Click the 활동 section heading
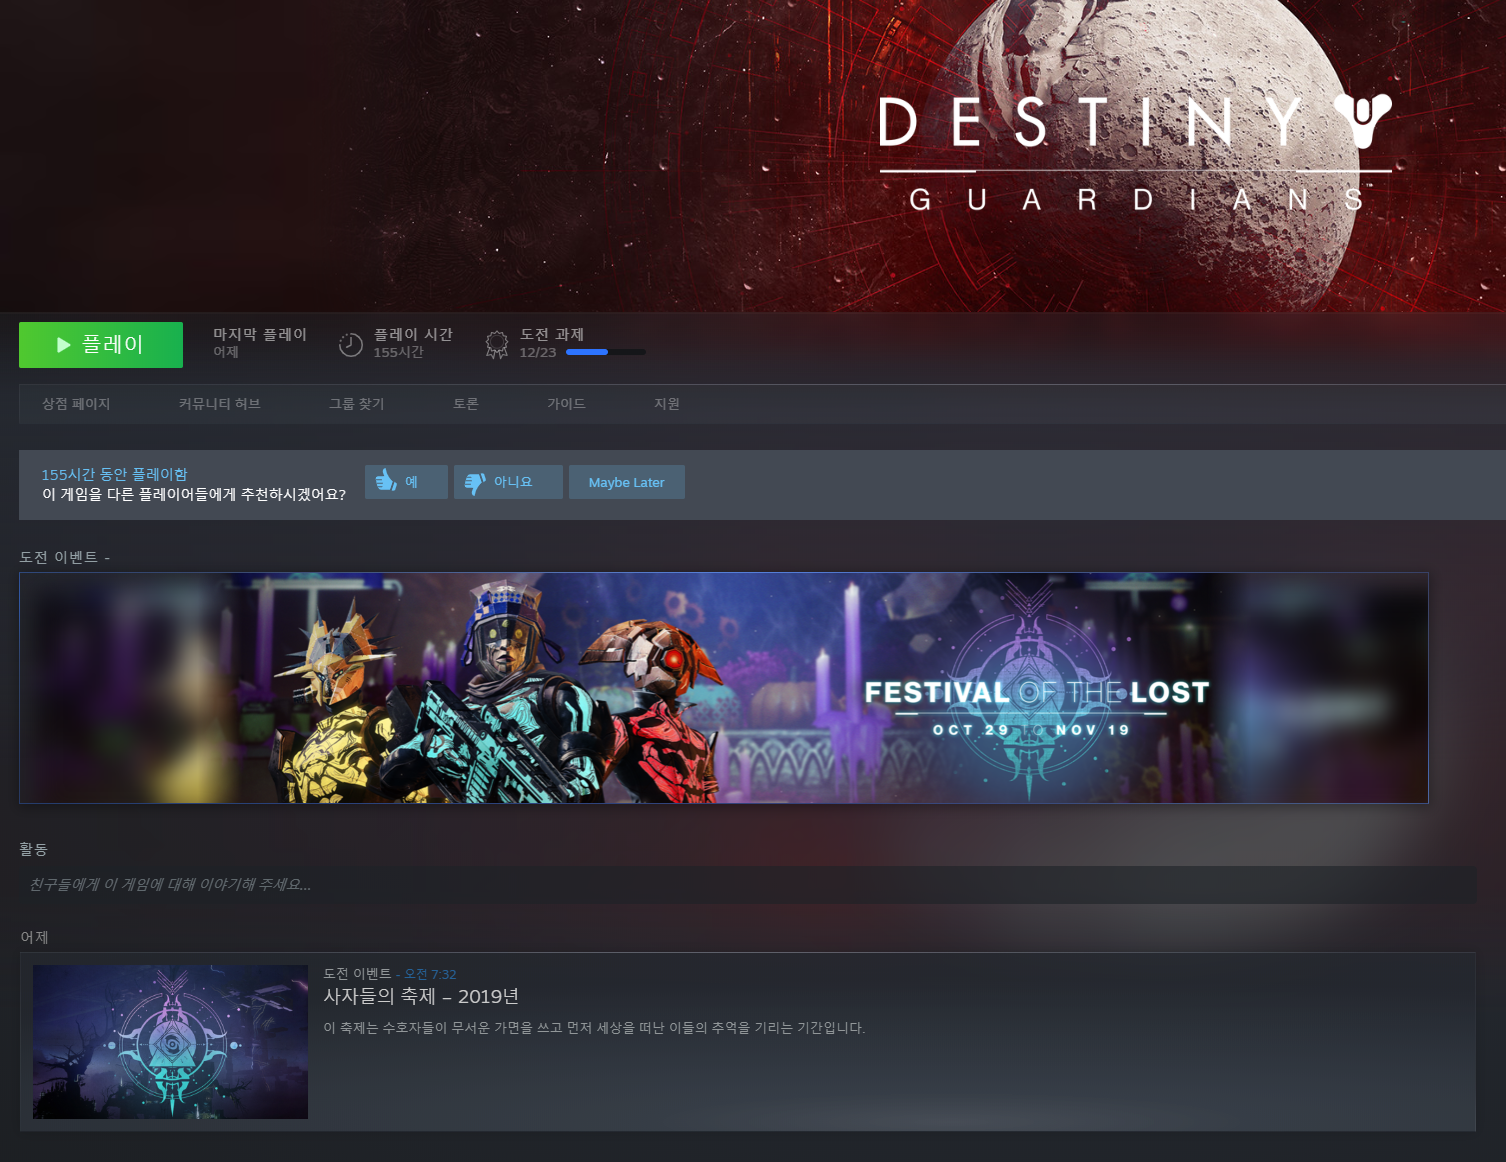This screenshot has height=1162, width=1506. coord(33,849)
